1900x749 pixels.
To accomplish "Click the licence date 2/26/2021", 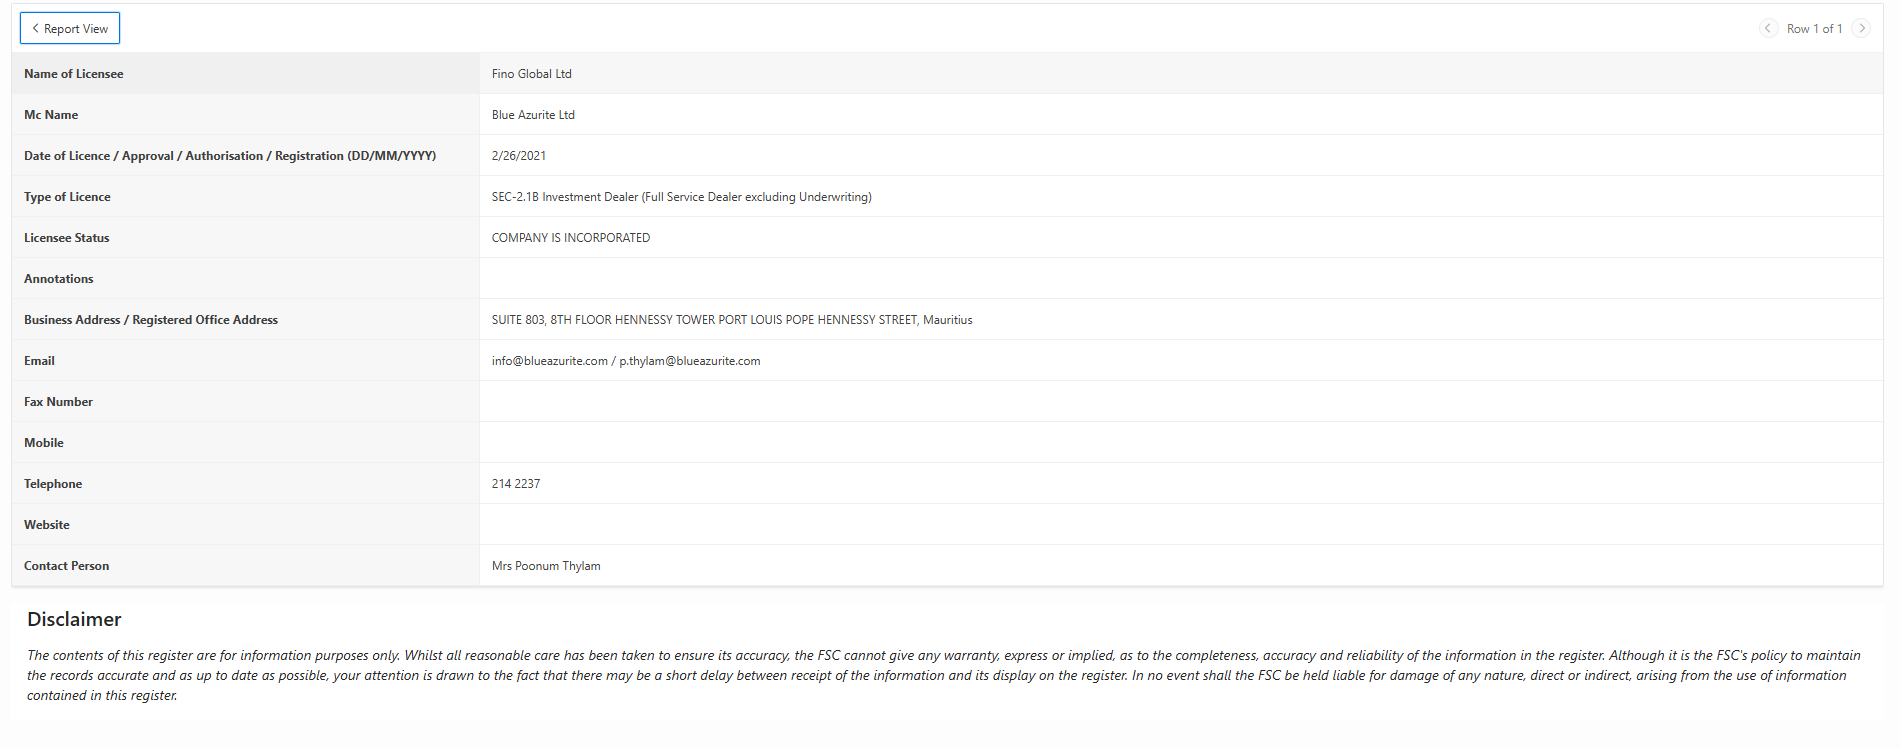I will pos(518,156).
